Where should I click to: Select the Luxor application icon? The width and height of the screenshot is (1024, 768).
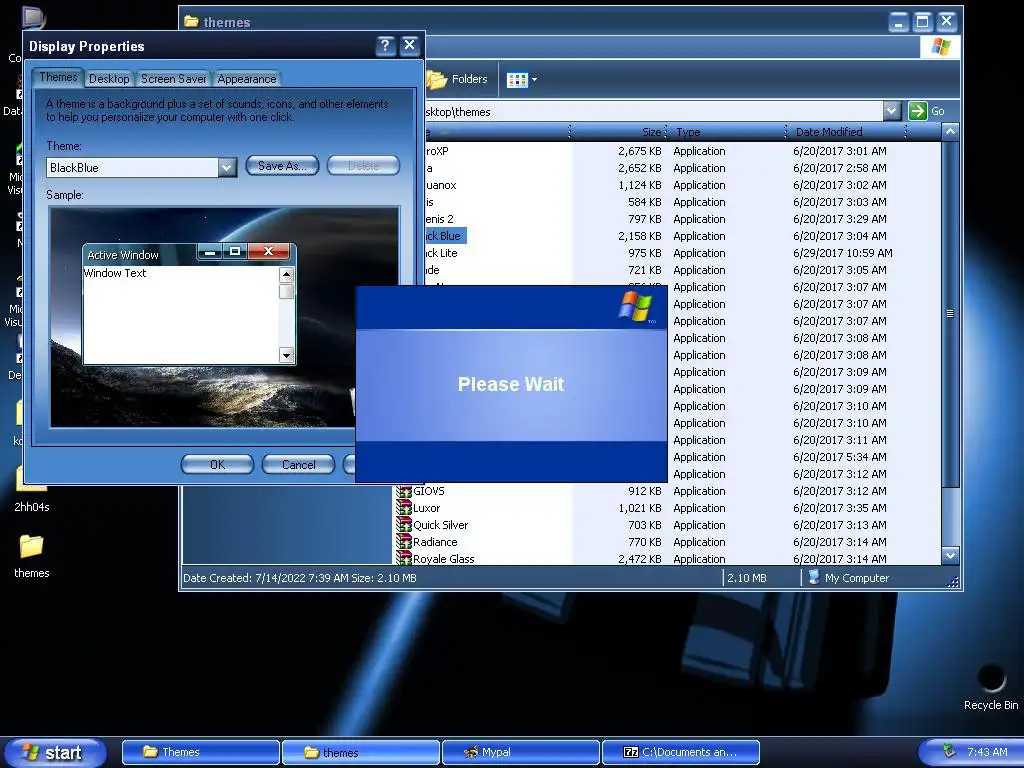click(404, 508)
